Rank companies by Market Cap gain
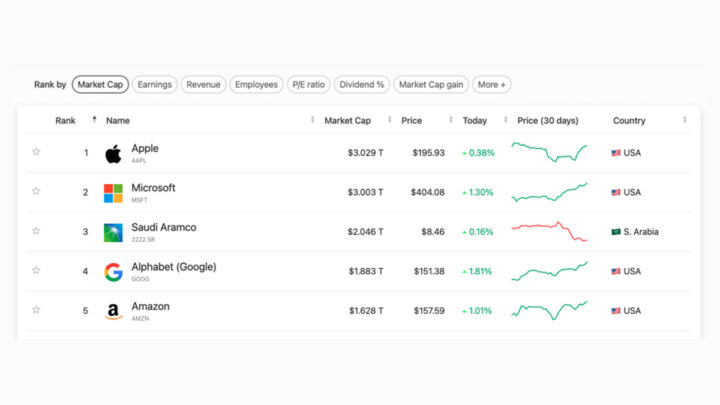 [x=431, y=84]
